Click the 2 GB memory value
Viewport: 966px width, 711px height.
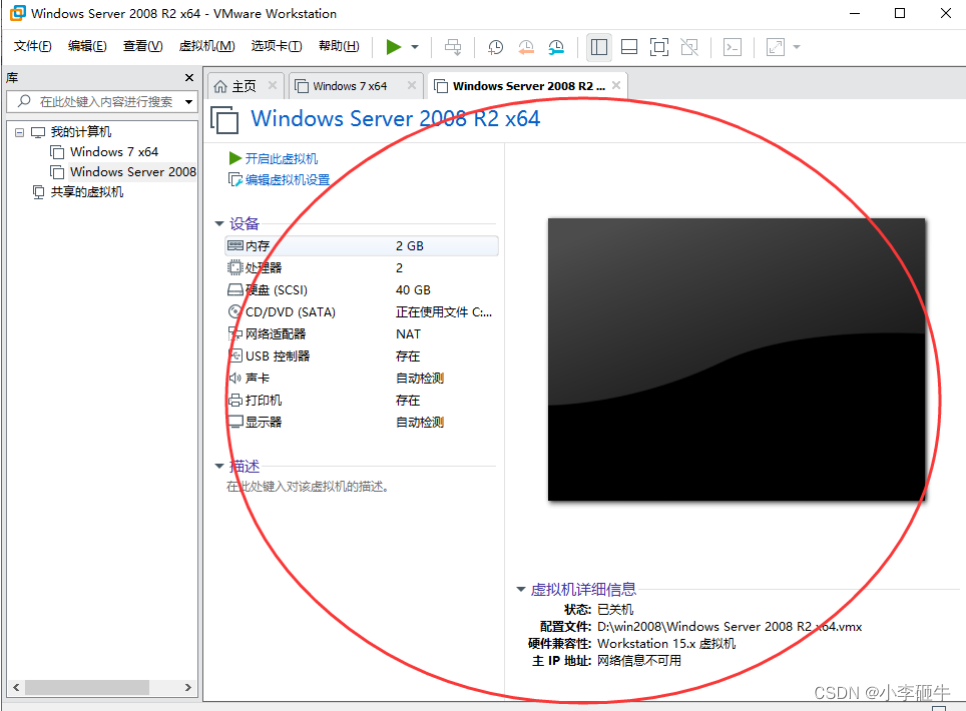[x=410, y=246]
